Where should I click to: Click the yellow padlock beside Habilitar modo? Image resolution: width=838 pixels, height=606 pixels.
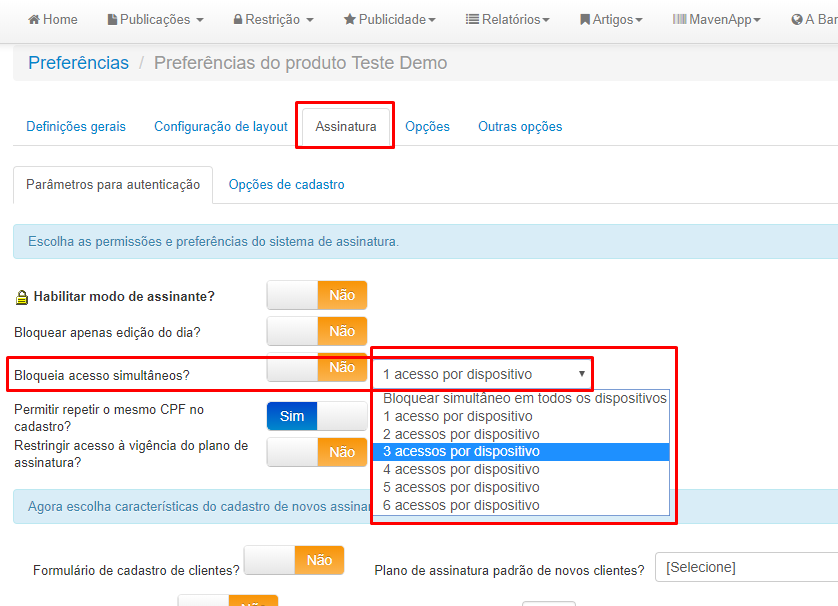click(x=21, y=297)
